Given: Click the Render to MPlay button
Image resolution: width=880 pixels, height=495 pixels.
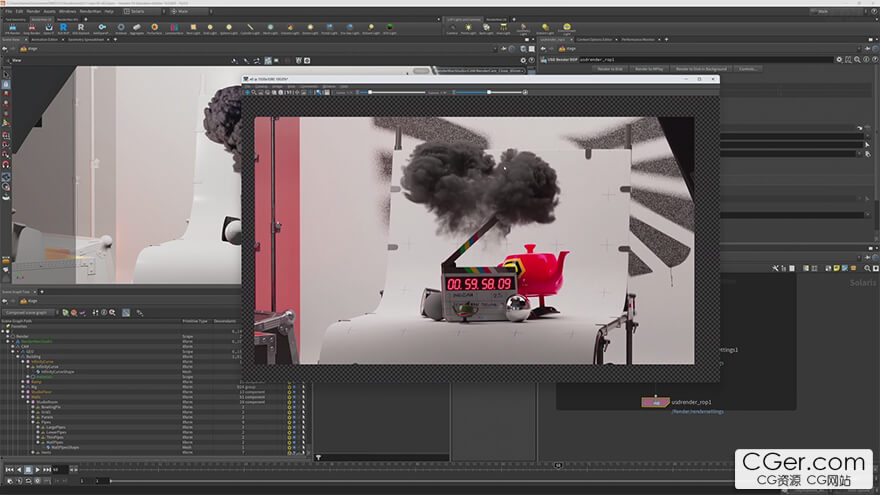Looking at the screenshot, I should pyautogui.click(x=649, y=69).
